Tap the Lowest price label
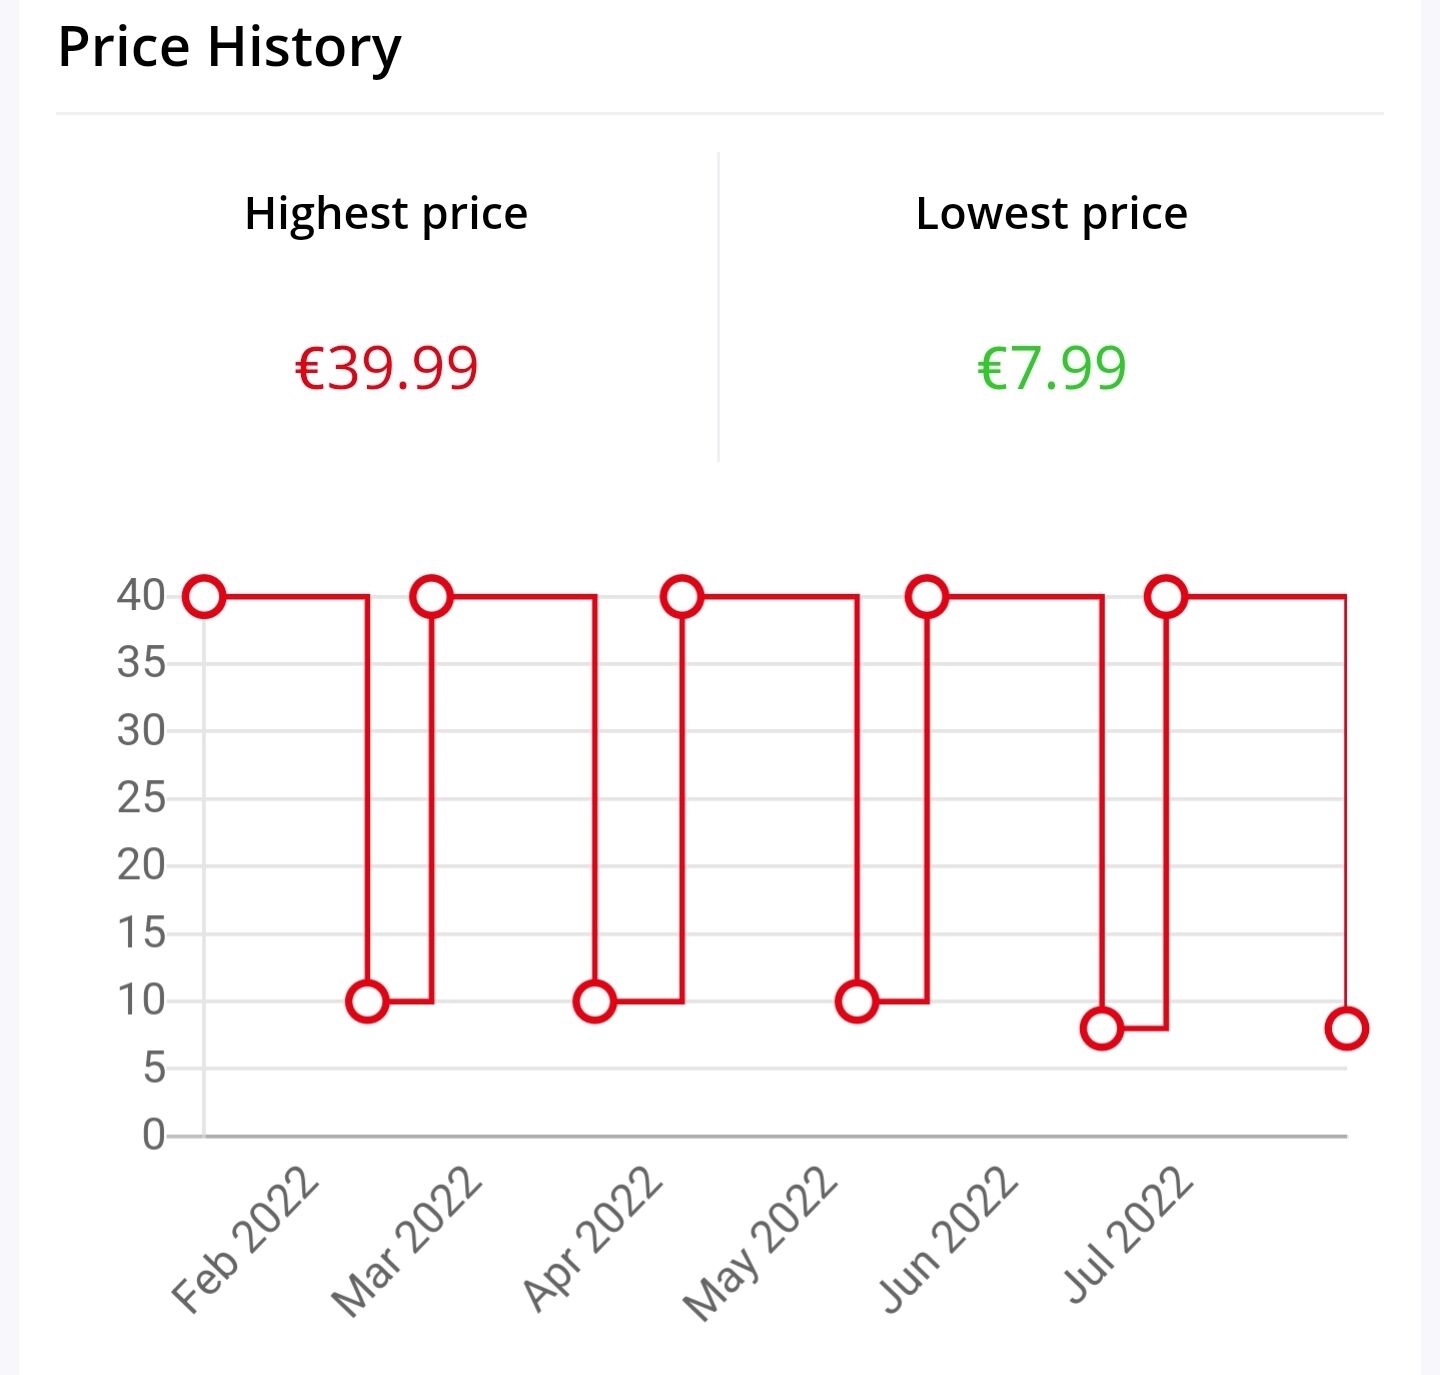Image resolution: width=1440 pixels, height=1375 pixels. 1052,214
